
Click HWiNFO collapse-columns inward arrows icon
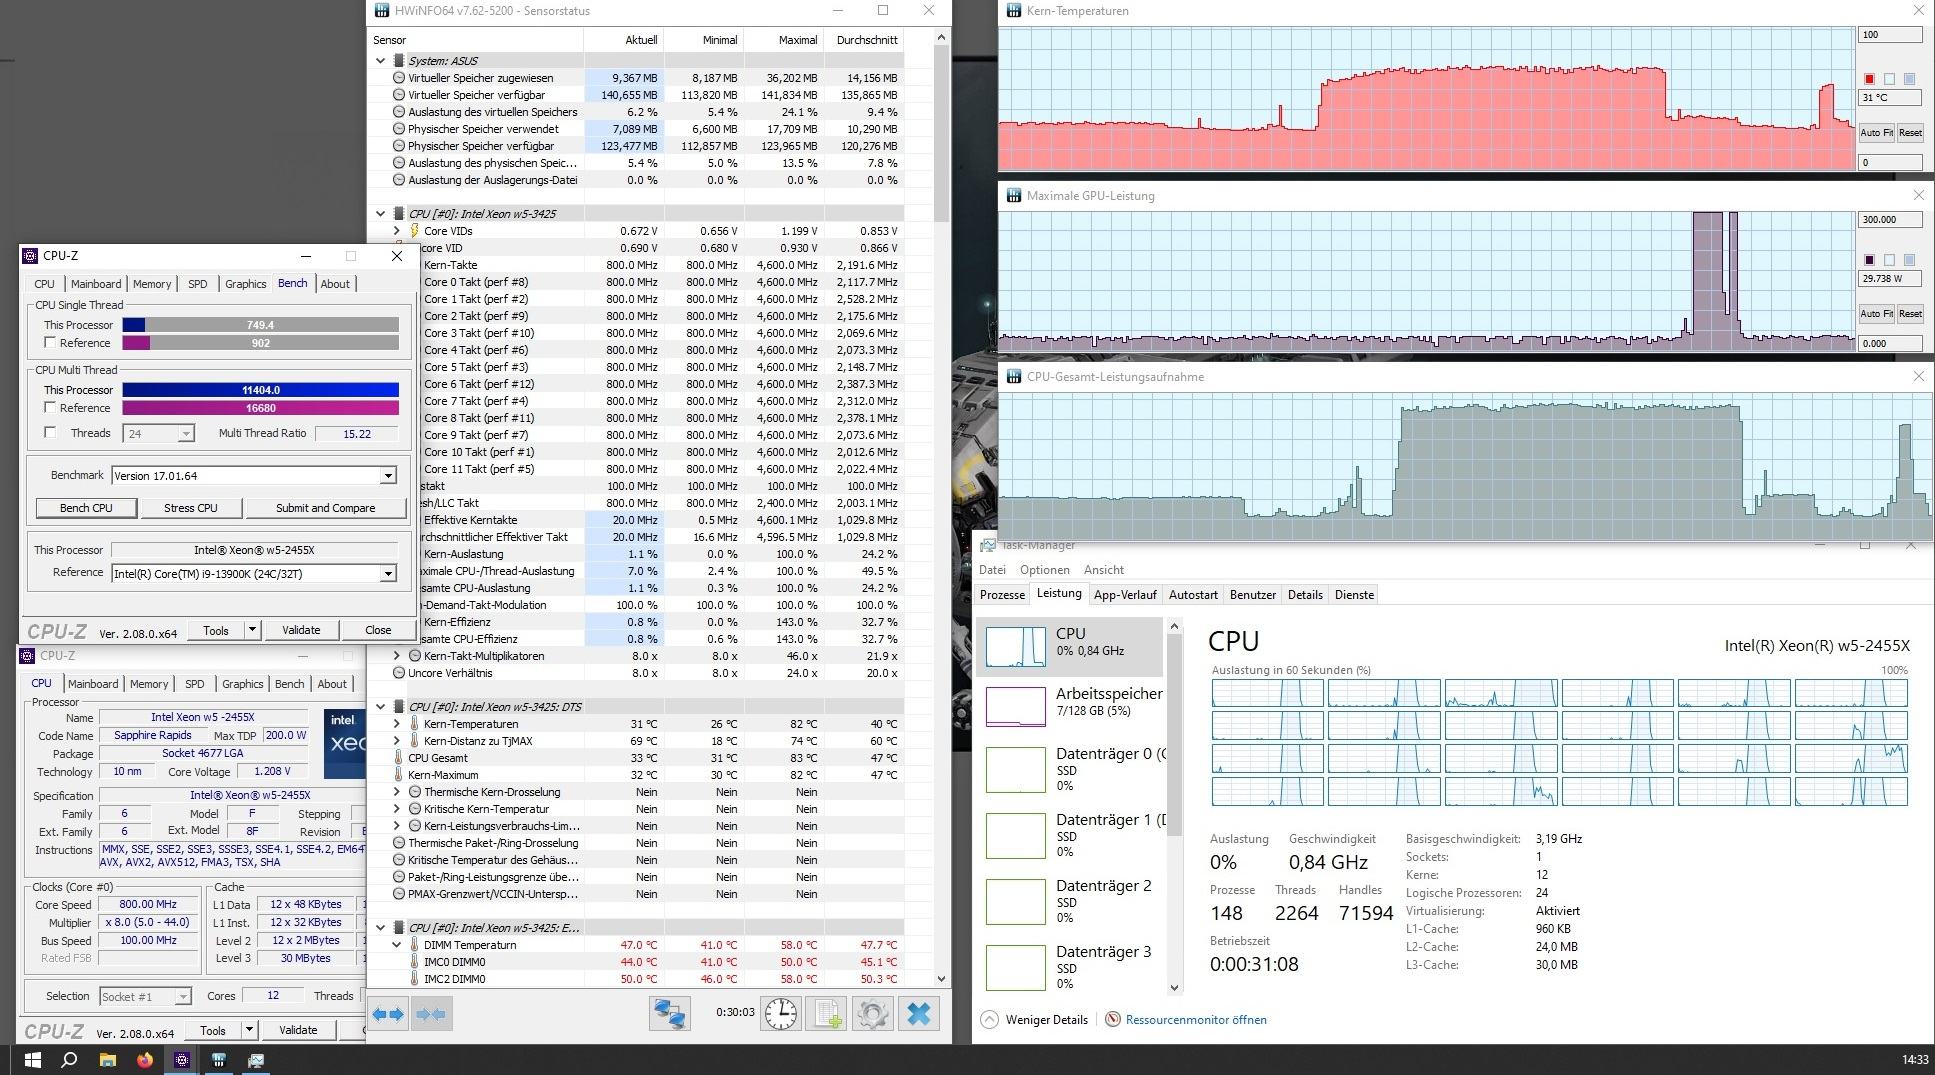tap(430, 1014)
